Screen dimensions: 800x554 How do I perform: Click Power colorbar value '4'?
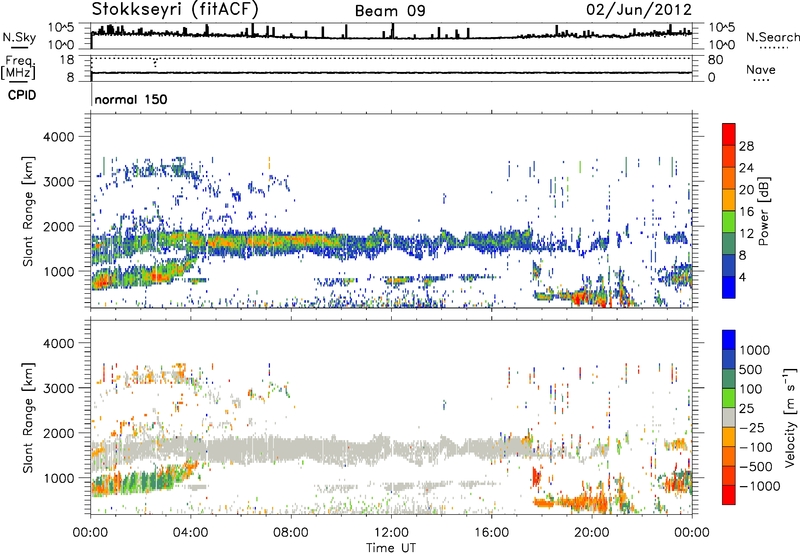743,277
